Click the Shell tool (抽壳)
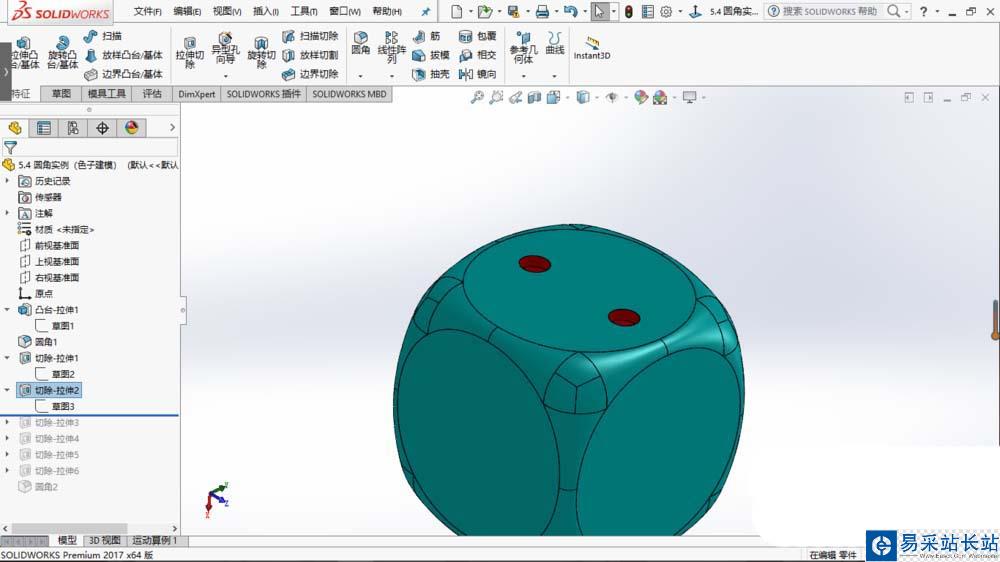Viewport: 1000px width, 562px height. 431,75
